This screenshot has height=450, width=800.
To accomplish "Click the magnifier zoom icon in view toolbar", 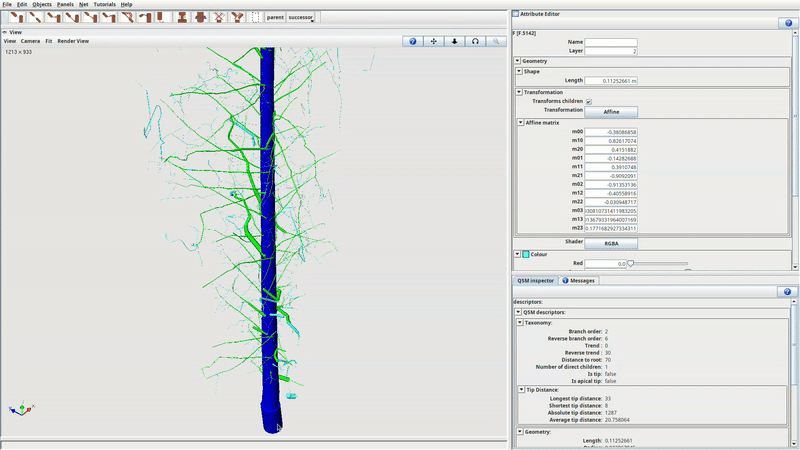I will (495, 41).
